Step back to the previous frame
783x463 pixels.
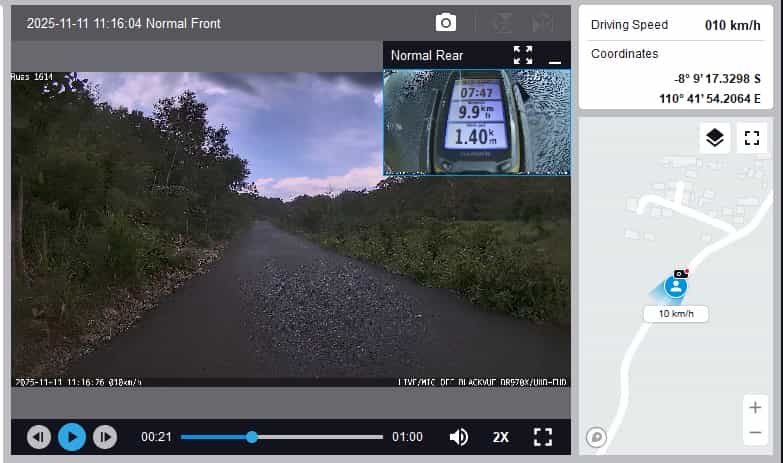click(x=39, y=437)
